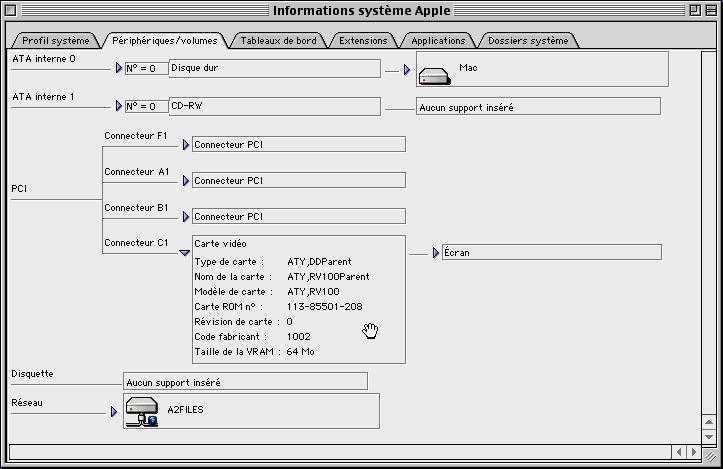
Task: Click the Mac hard disk icon
Action: point(434,76)
